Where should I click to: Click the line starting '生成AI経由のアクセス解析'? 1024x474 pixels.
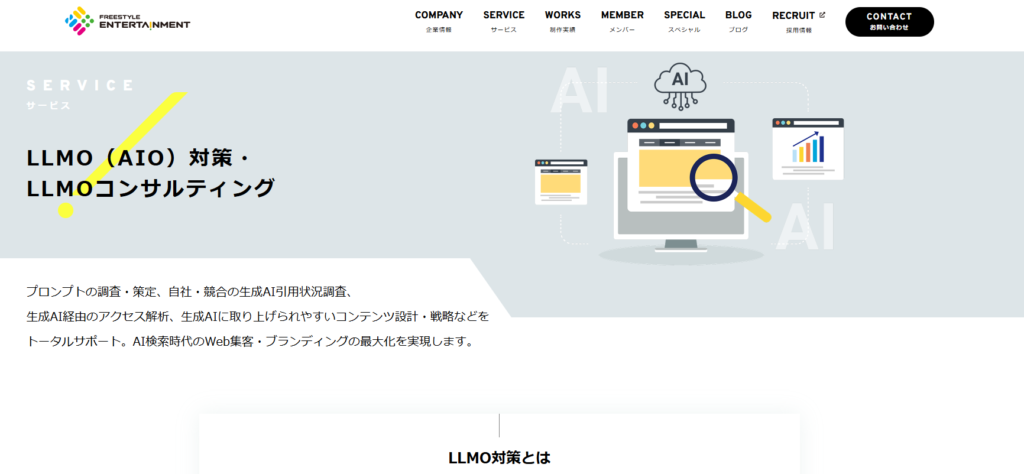[x=257, y=316]
